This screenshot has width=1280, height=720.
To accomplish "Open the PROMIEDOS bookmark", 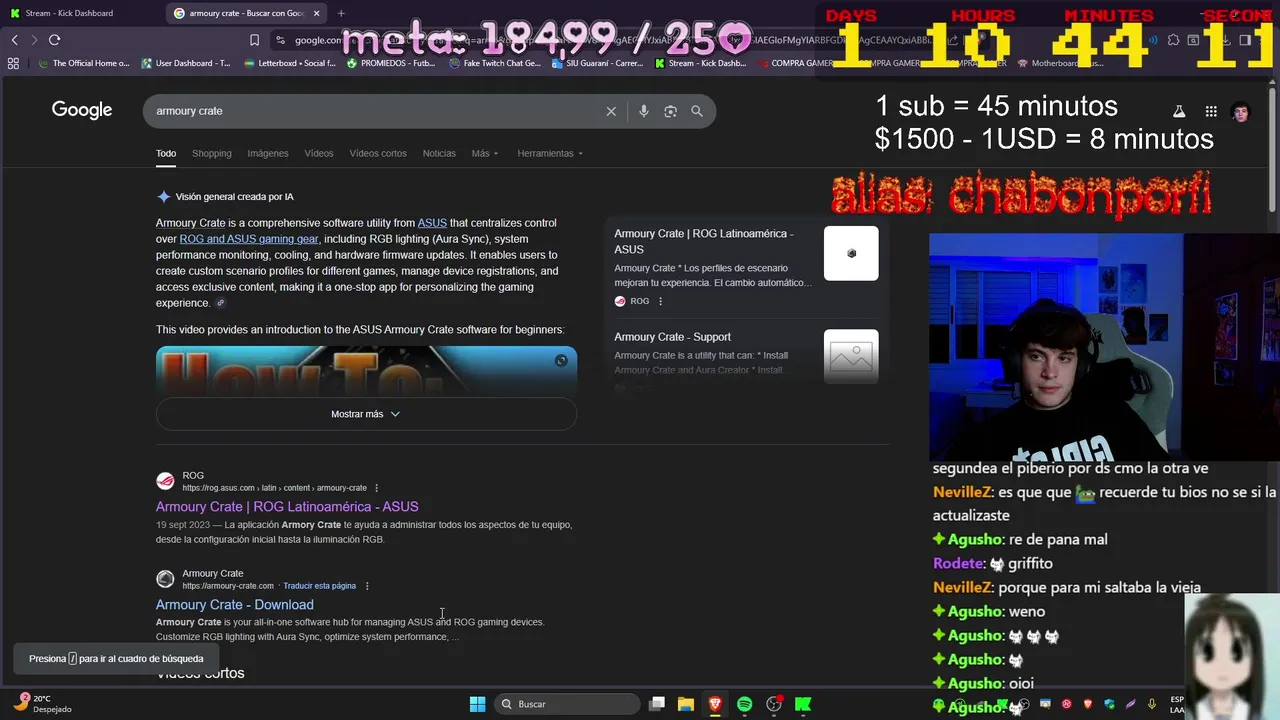I will (x=391, y=63).
